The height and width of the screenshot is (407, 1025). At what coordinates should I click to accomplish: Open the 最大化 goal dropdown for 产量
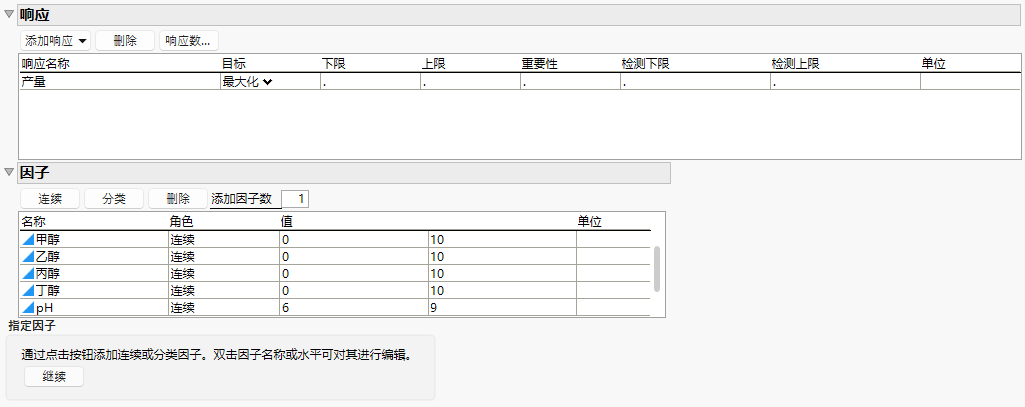click(x=248, y=82)
